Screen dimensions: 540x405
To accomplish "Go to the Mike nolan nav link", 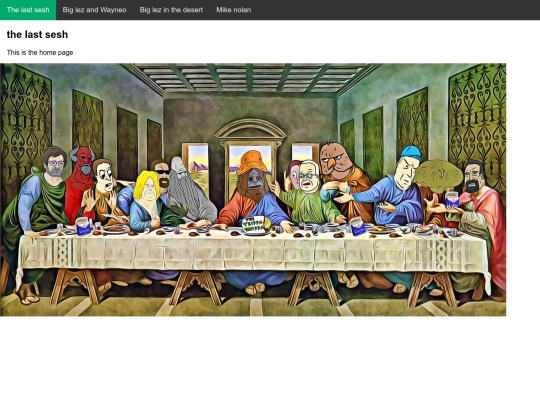I will 233,10.
